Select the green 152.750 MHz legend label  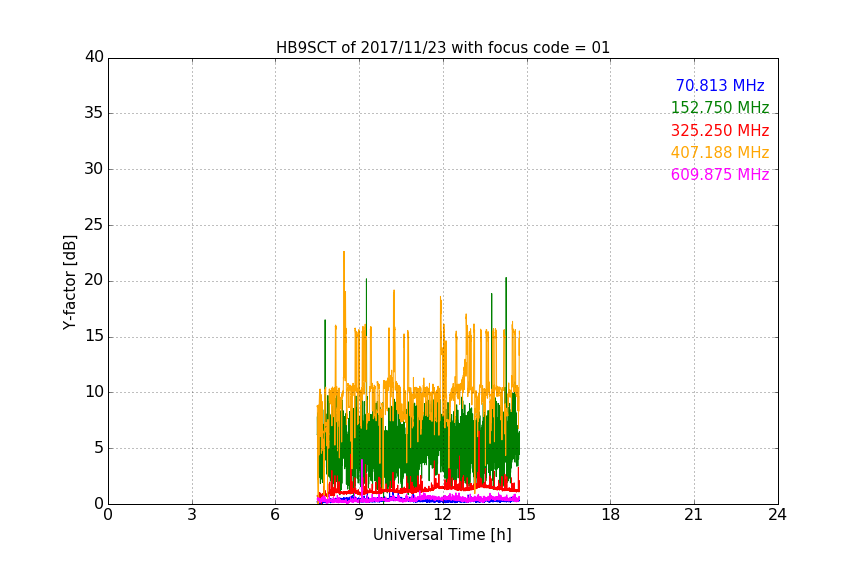click(x=720, y=107)
